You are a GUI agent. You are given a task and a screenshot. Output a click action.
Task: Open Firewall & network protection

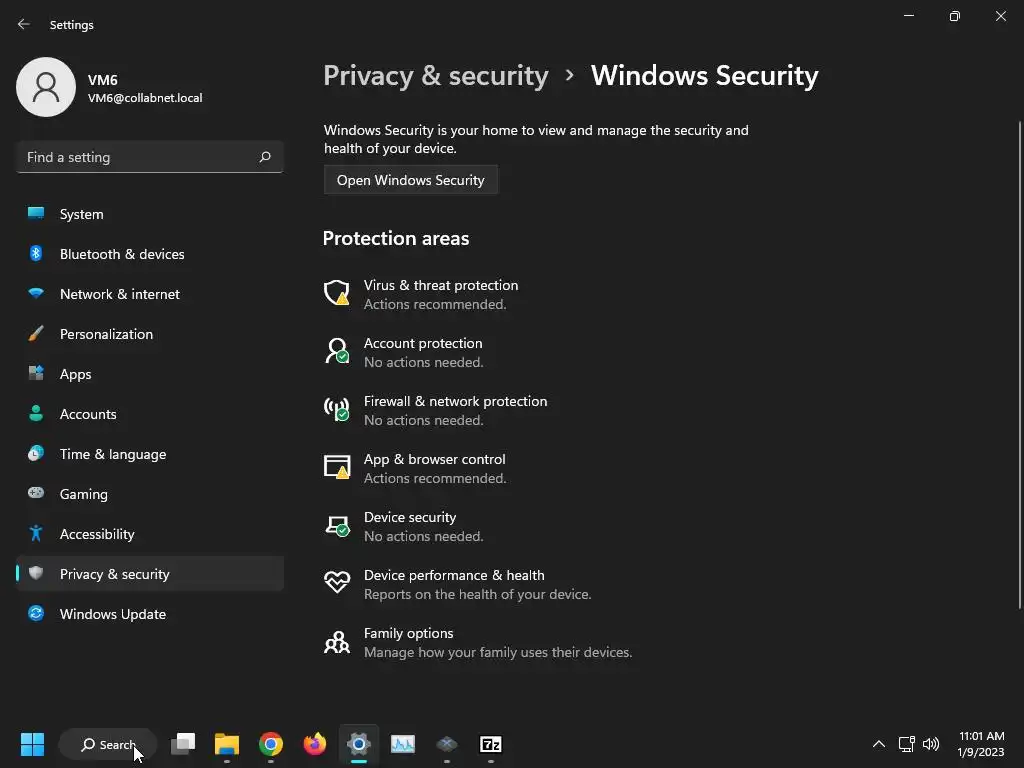(x=455, y=402)
